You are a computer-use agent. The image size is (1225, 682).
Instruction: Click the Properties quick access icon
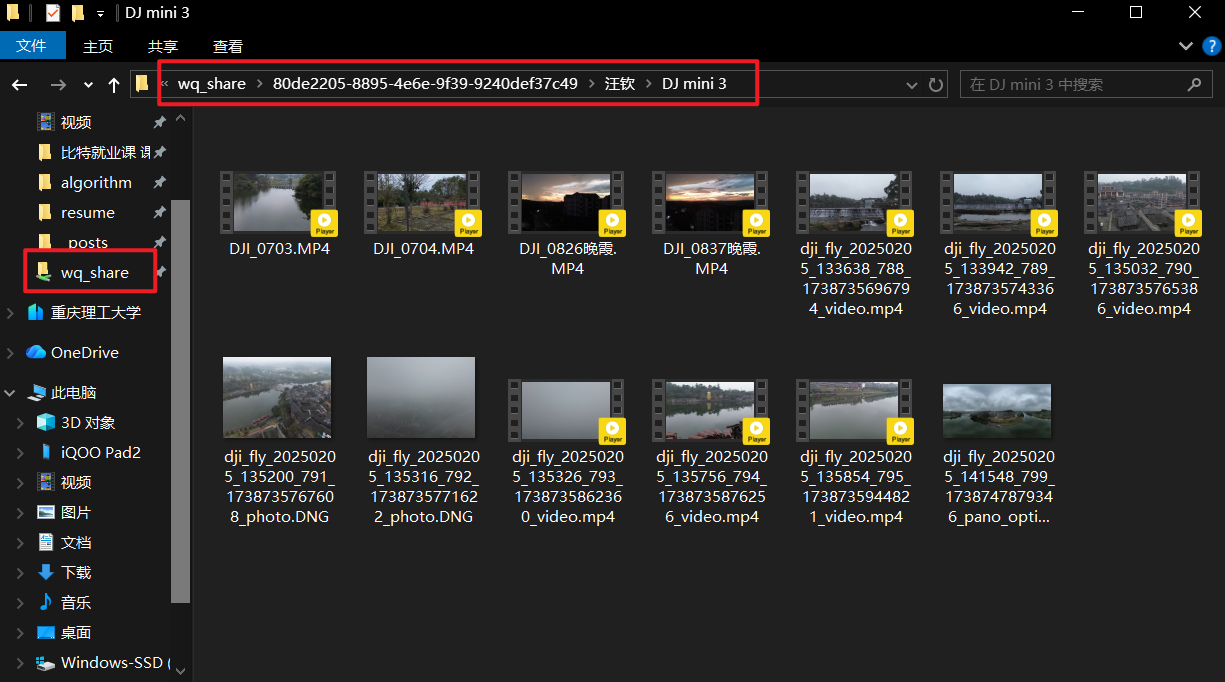(53, 13)
